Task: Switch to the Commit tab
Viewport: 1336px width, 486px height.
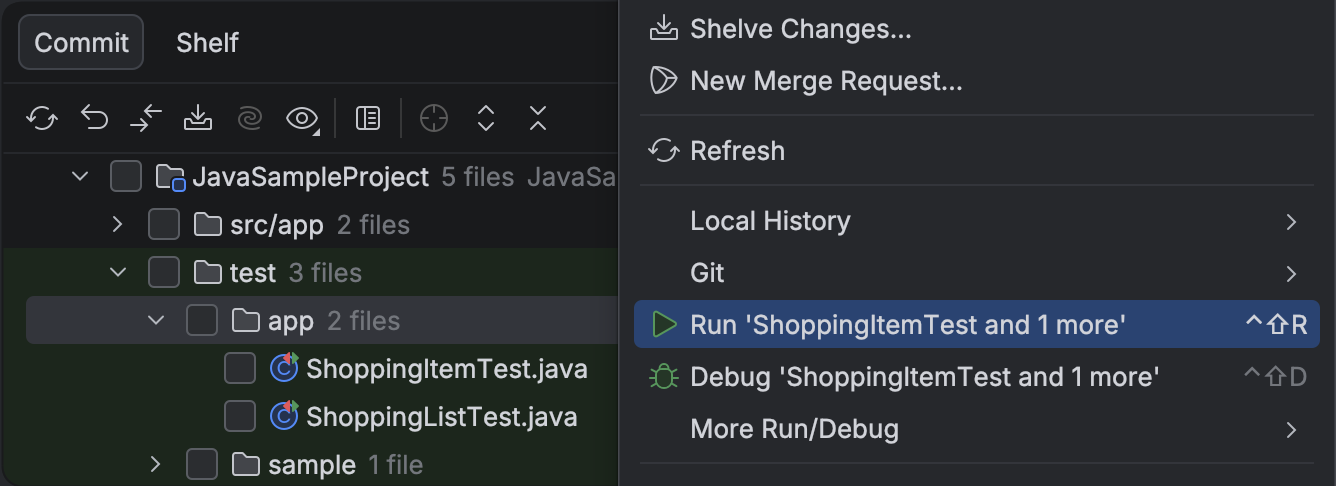Action: pos(81,43)
